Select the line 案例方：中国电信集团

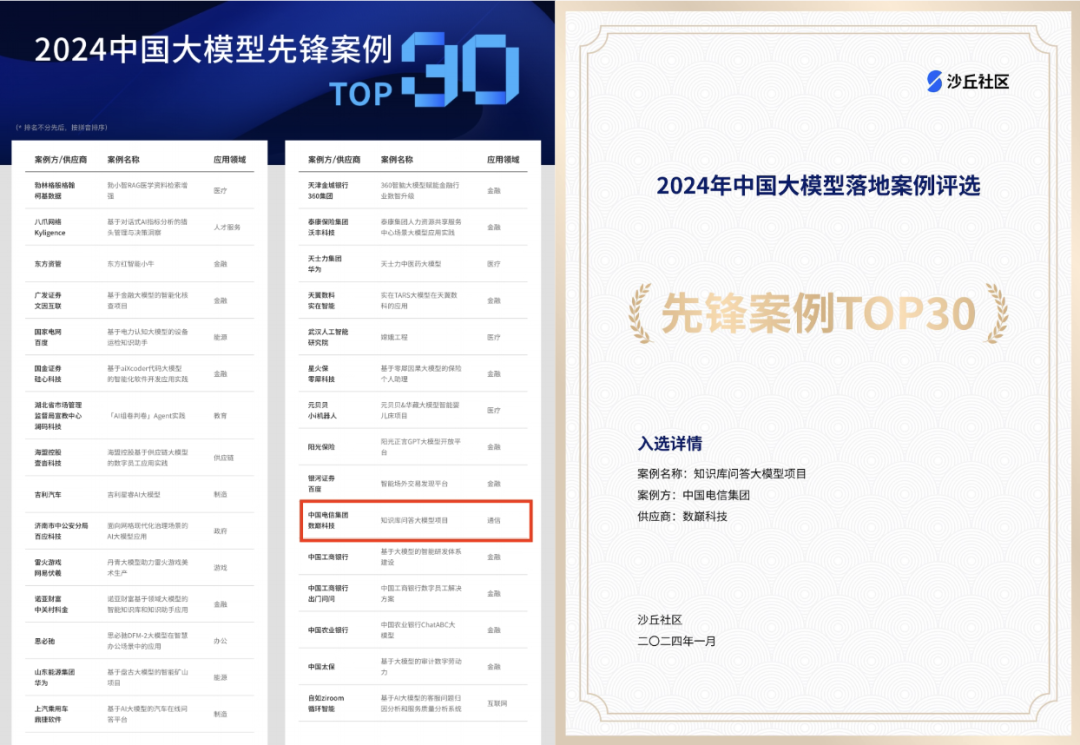[x=694, y=495]
